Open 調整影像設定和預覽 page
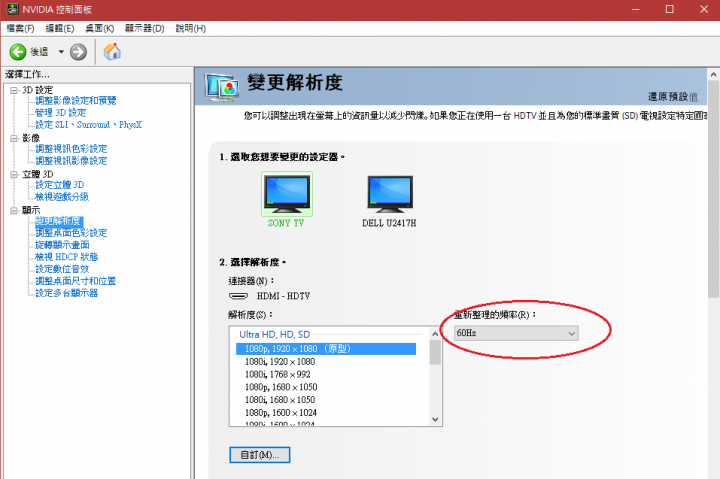The image size is (720, 479). pos(76,101)
